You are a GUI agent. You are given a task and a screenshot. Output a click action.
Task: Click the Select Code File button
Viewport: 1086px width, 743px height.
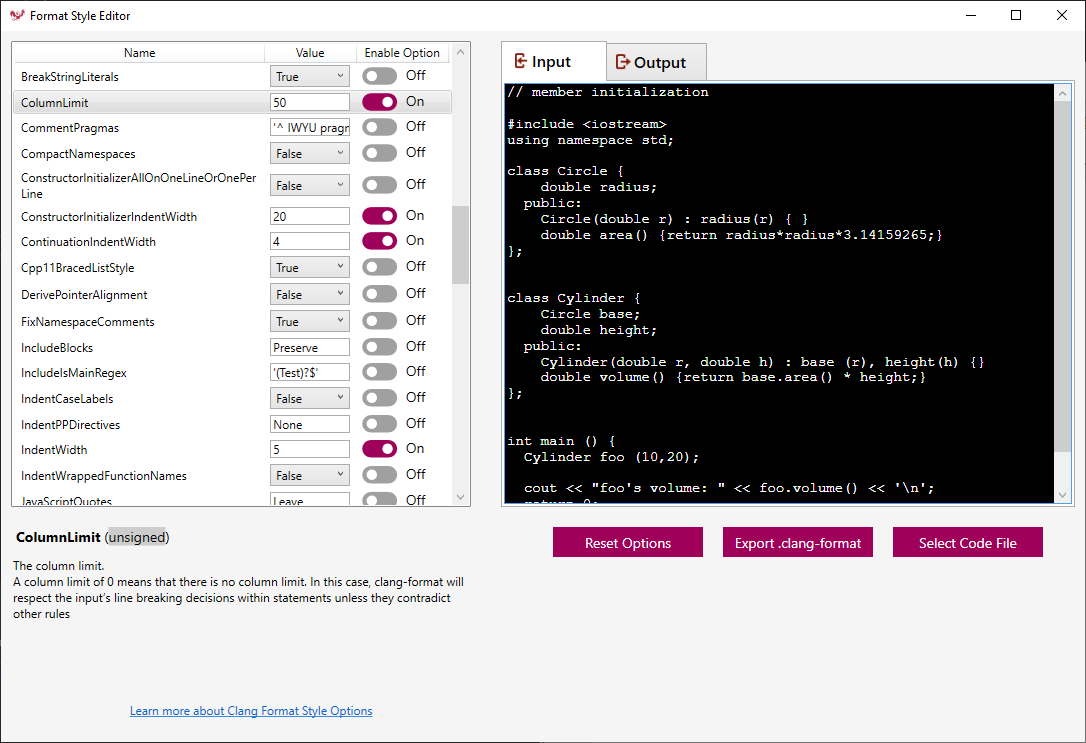pyautogui.click(x=968, y=542)
